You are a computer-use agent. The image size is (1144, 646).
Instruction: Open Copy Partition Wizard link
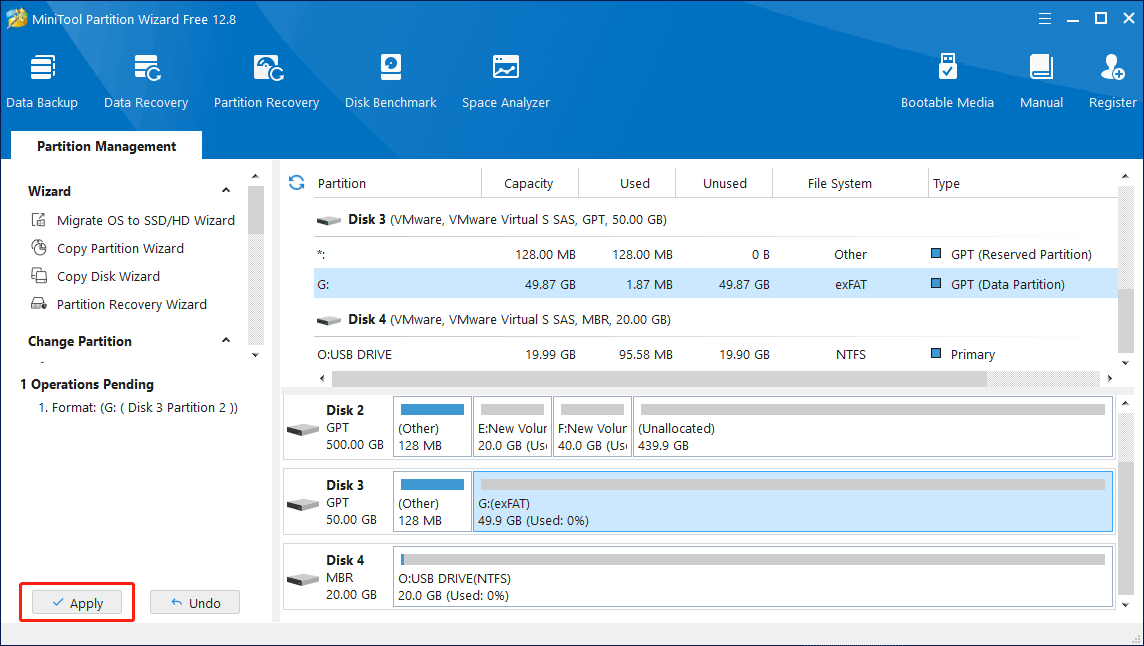120,248
